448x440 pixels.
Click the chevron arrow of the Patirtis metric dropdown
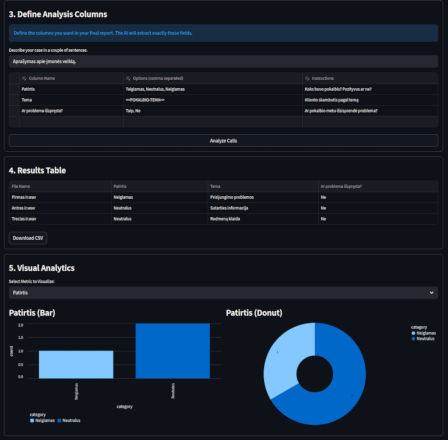point(431,293)
